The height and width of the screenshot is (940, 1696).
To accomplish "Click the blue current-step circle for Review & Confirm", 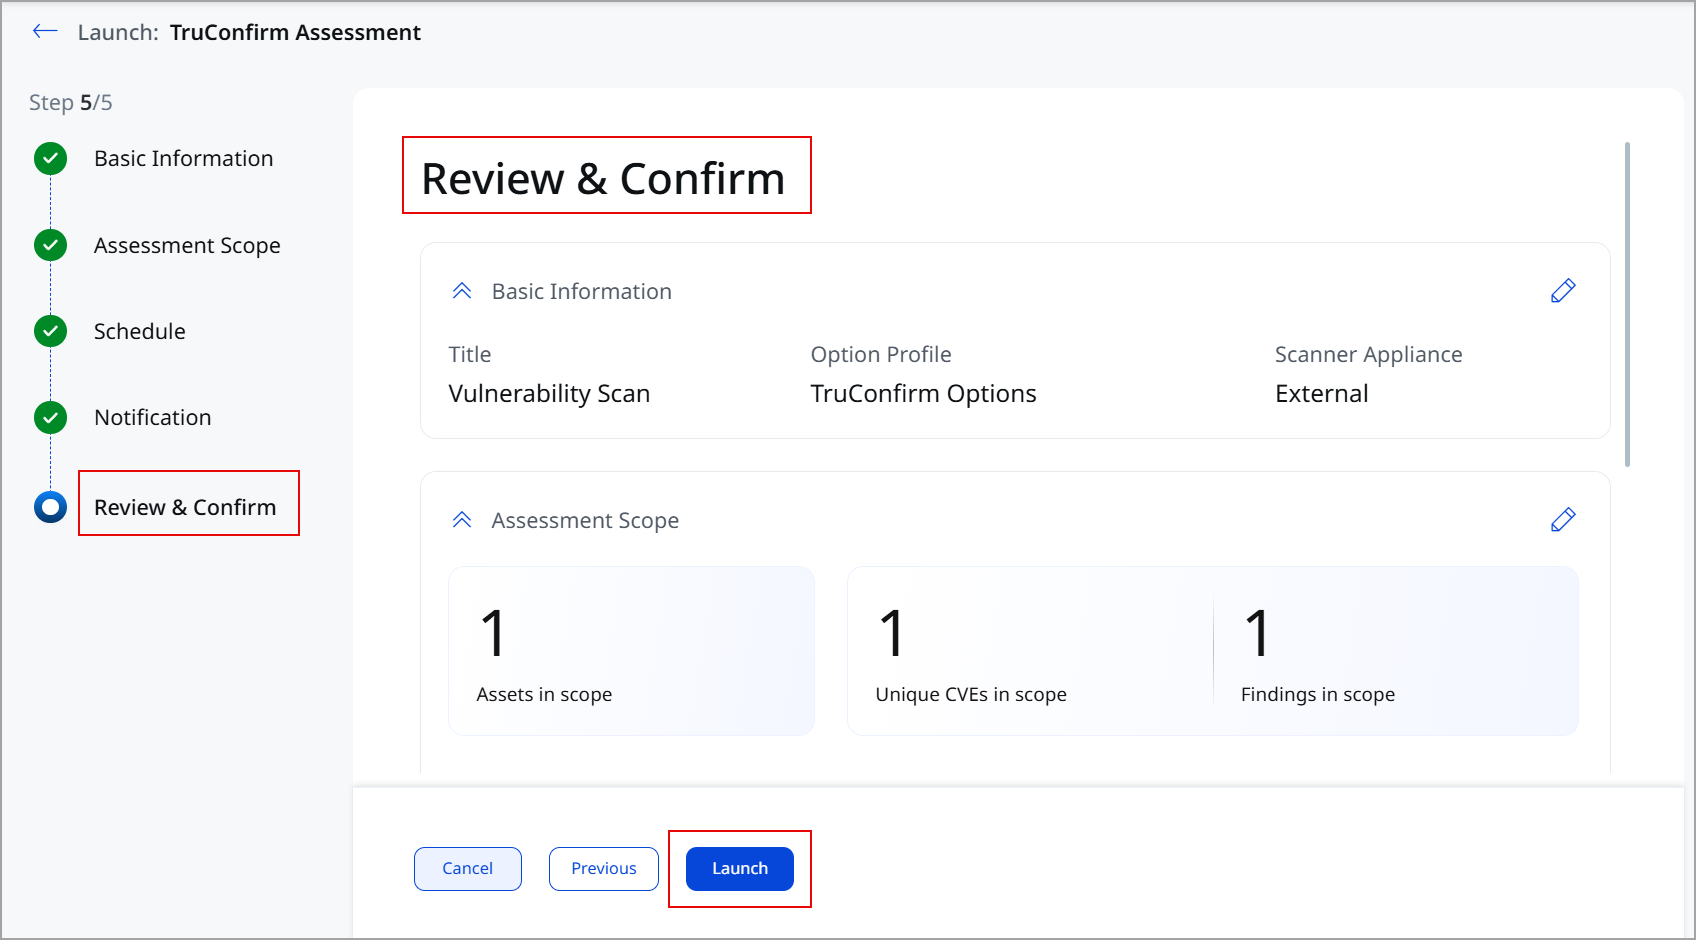I will coord(50,507).
